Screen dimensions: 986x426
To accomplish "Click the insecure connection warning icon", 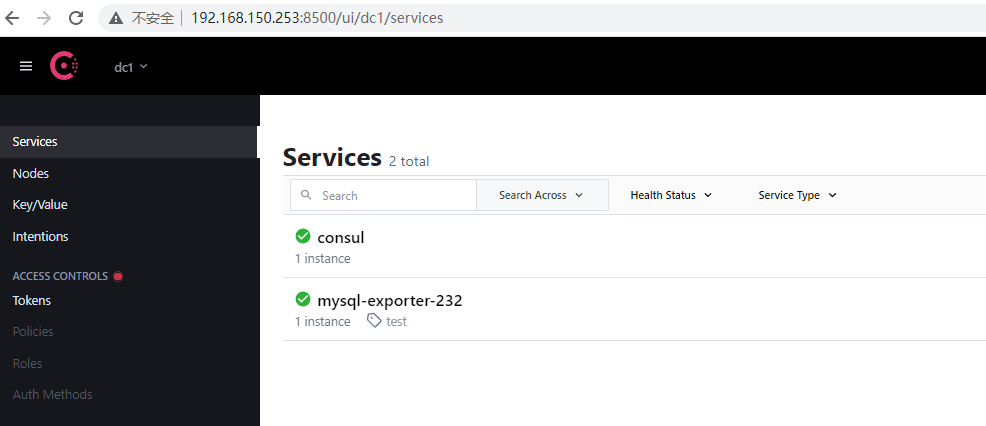I will tap(118, 18).
